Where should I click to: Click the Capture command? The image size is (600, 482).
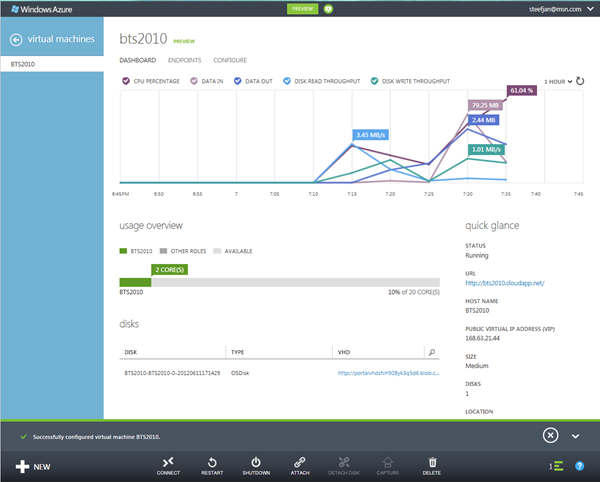click(388, 466)
